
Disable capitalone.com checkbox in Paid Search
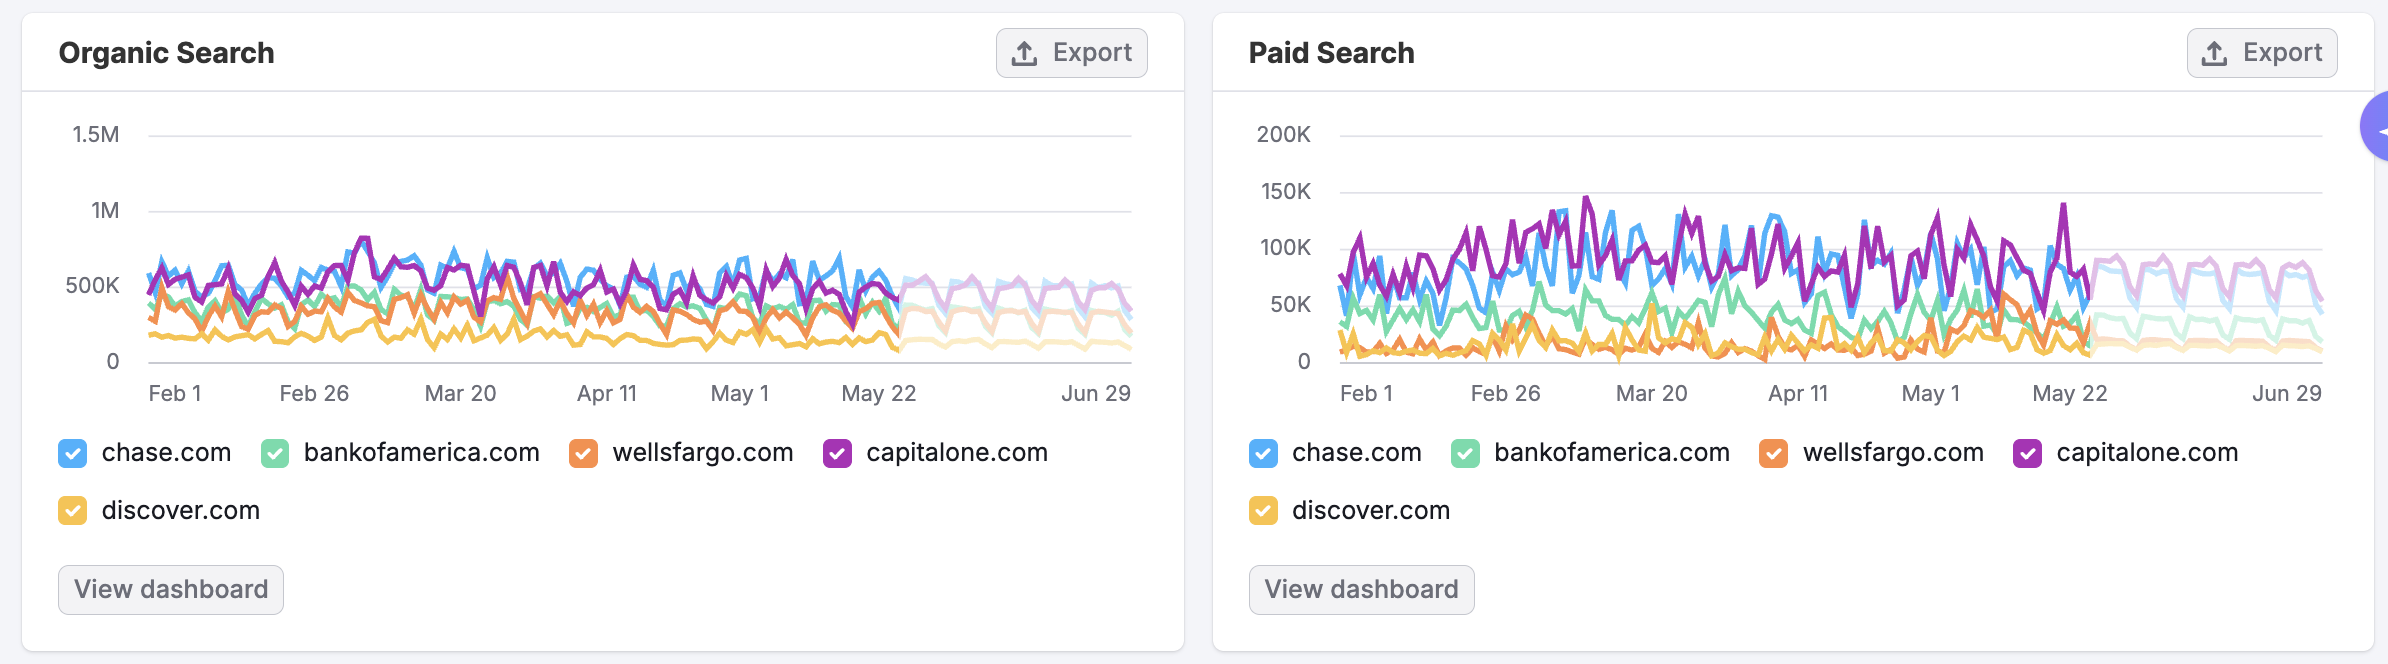pyautogui.click(x=2027, y=454)
